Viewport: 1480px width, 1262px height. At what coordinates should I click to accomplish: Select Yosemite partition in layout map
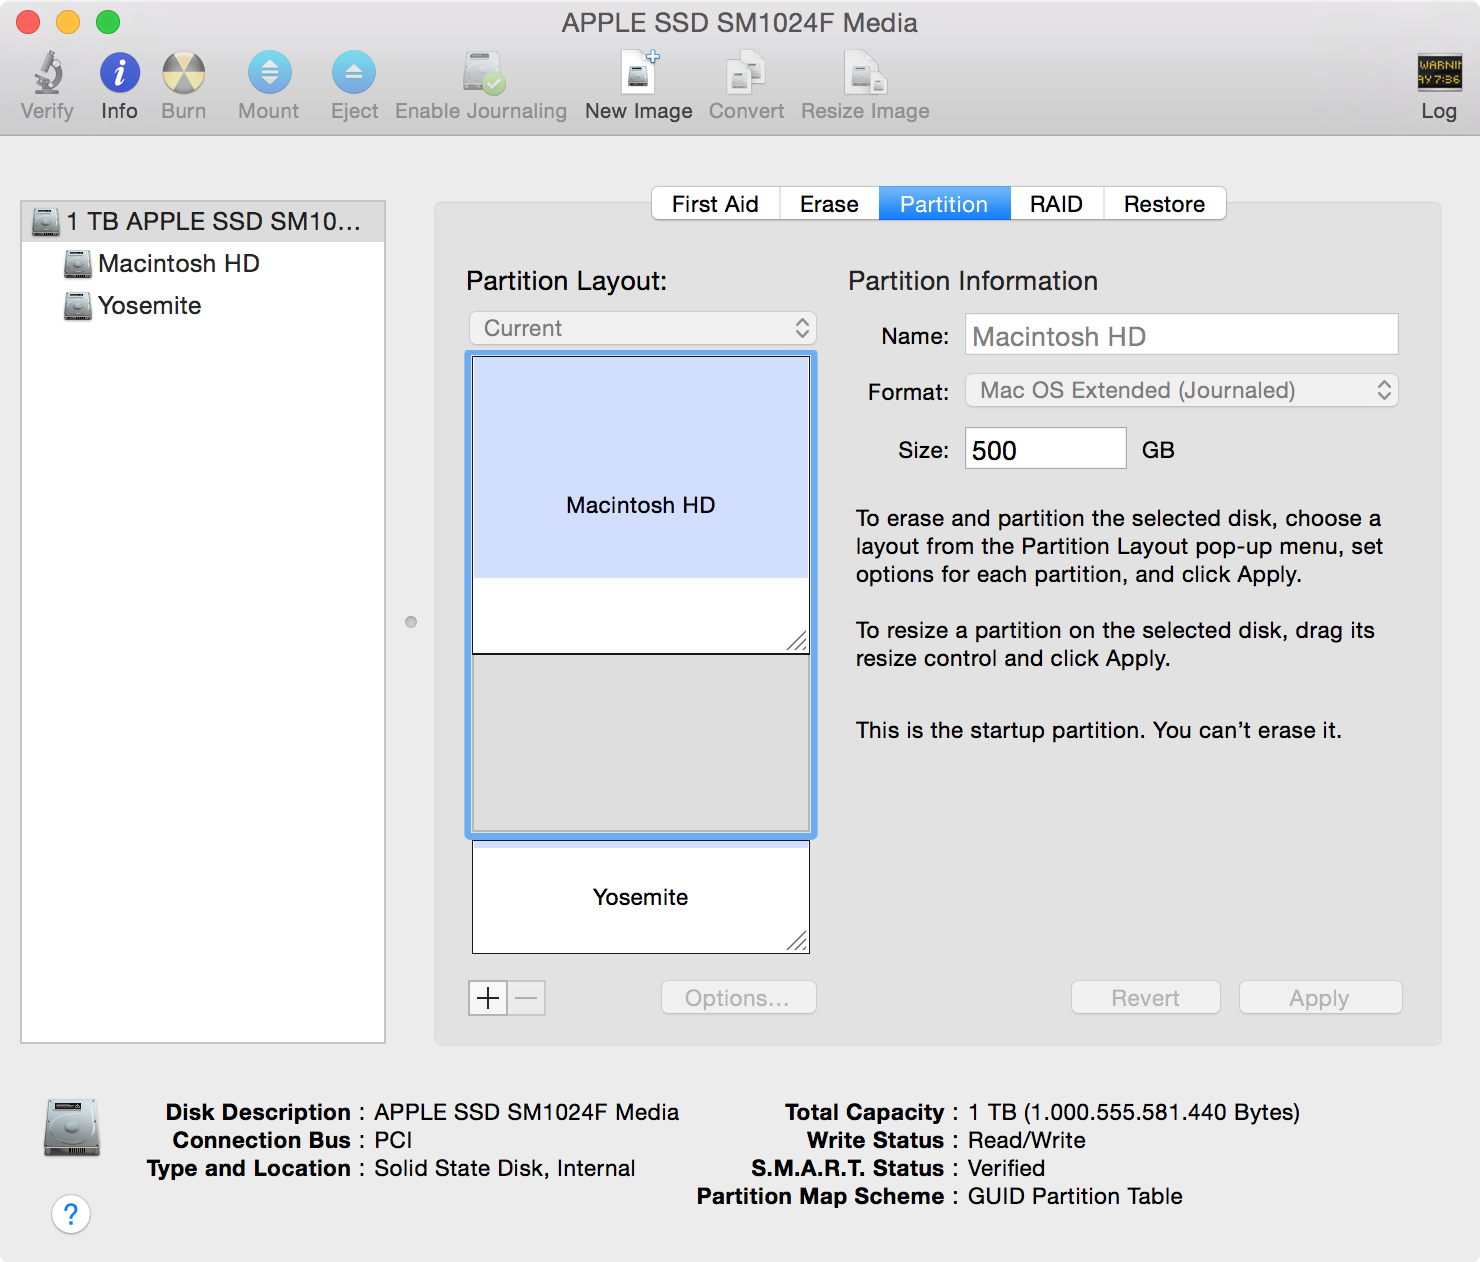coord(641,897)
